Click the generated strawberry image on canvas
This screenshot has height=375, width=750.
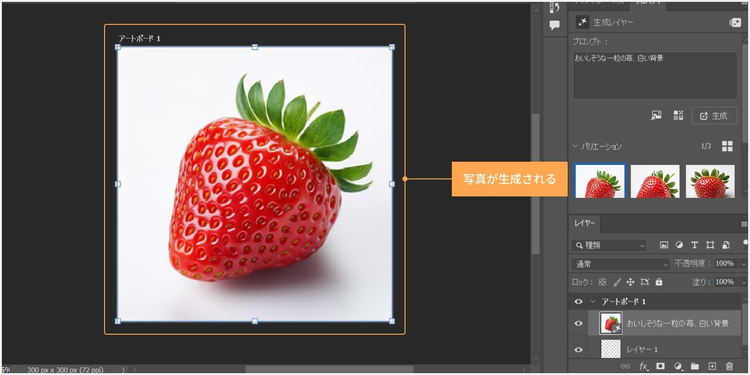click(x=255, y=184)
